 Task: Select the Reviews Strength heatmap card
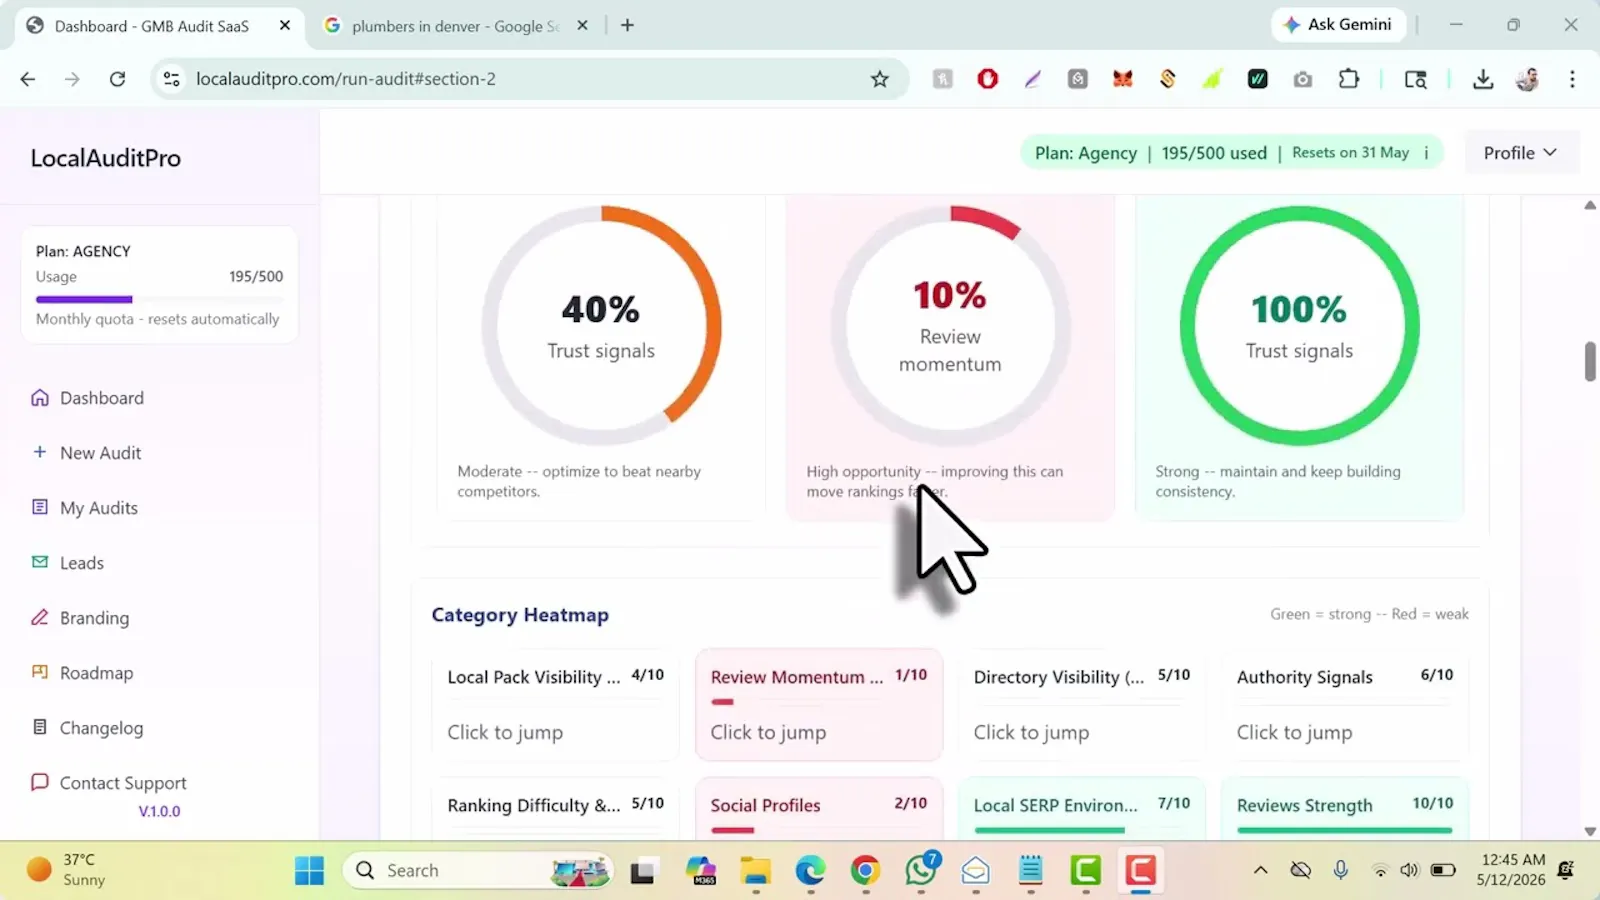point(1345,809)
